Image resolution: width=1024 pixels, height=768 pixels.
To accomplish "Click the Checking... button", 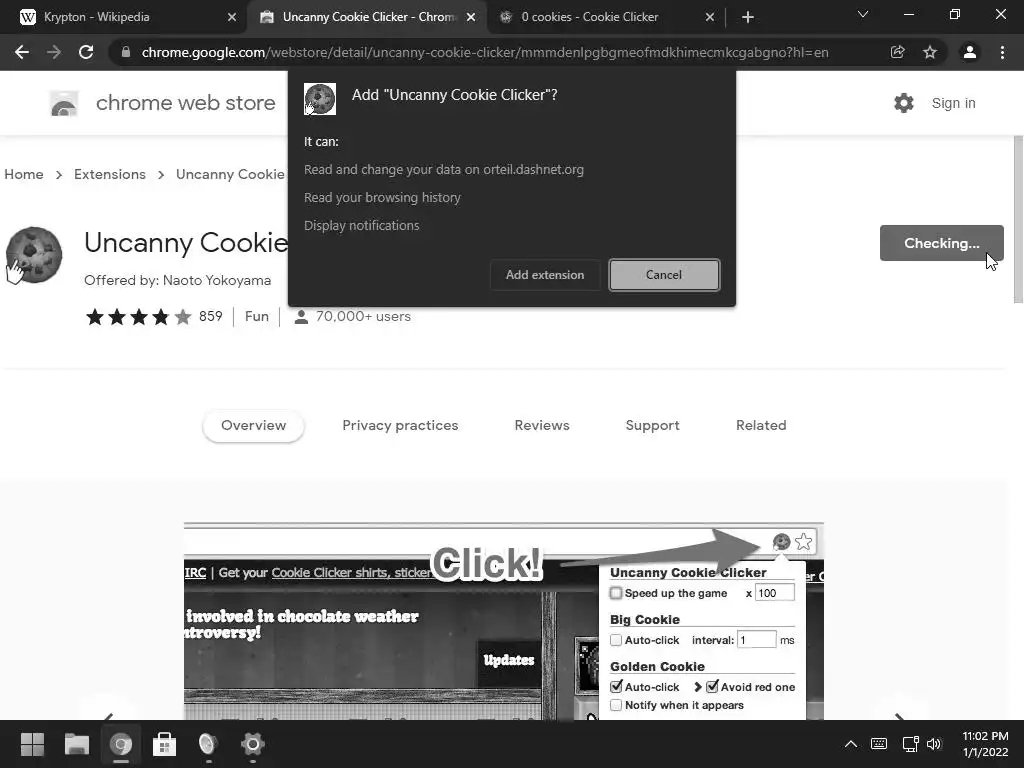I will [x=942, y=243].
